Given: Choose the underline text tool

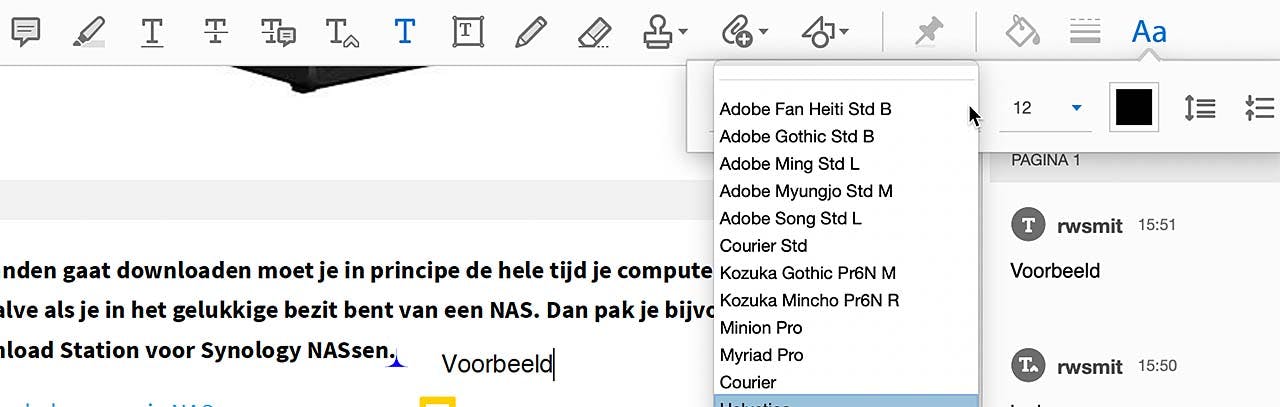Looking at the screenshot, I should click(x=152, y=32).
